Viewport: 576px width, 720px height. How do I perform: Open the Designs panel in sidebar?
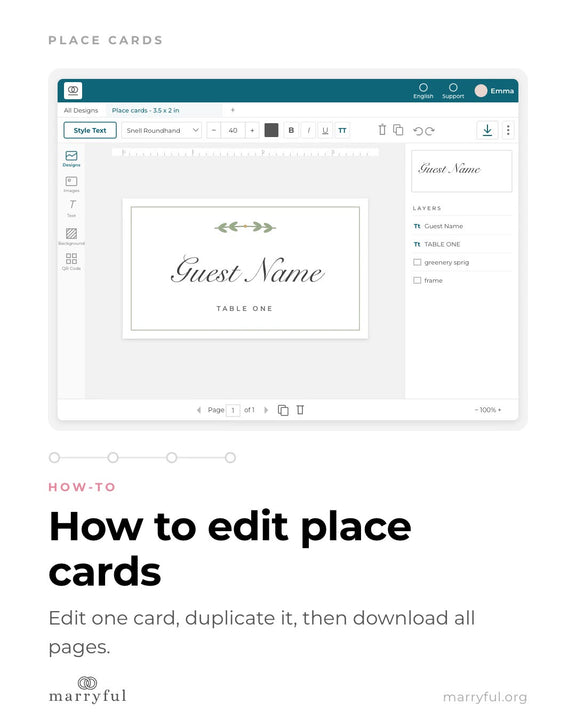tap(71, 158)
